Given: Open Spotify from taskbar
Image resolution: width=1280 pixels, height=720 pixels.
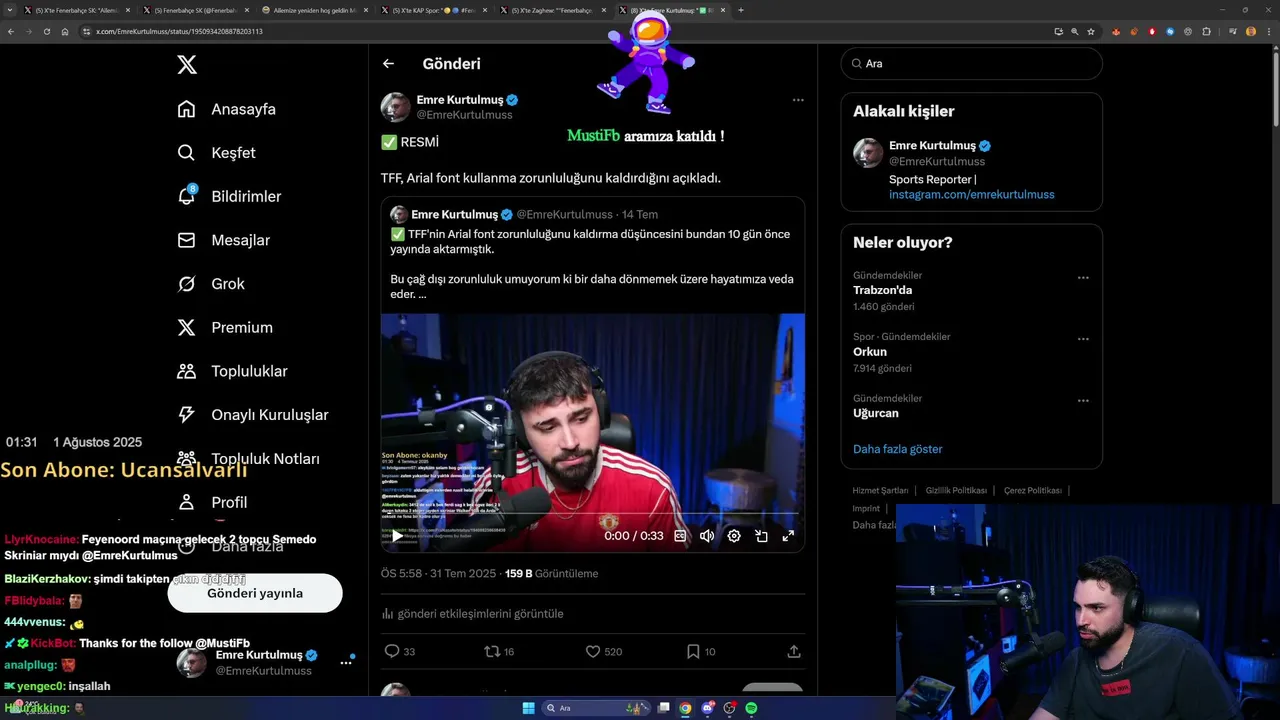Looking at the screenshot, I should click(x=751, y=708).
